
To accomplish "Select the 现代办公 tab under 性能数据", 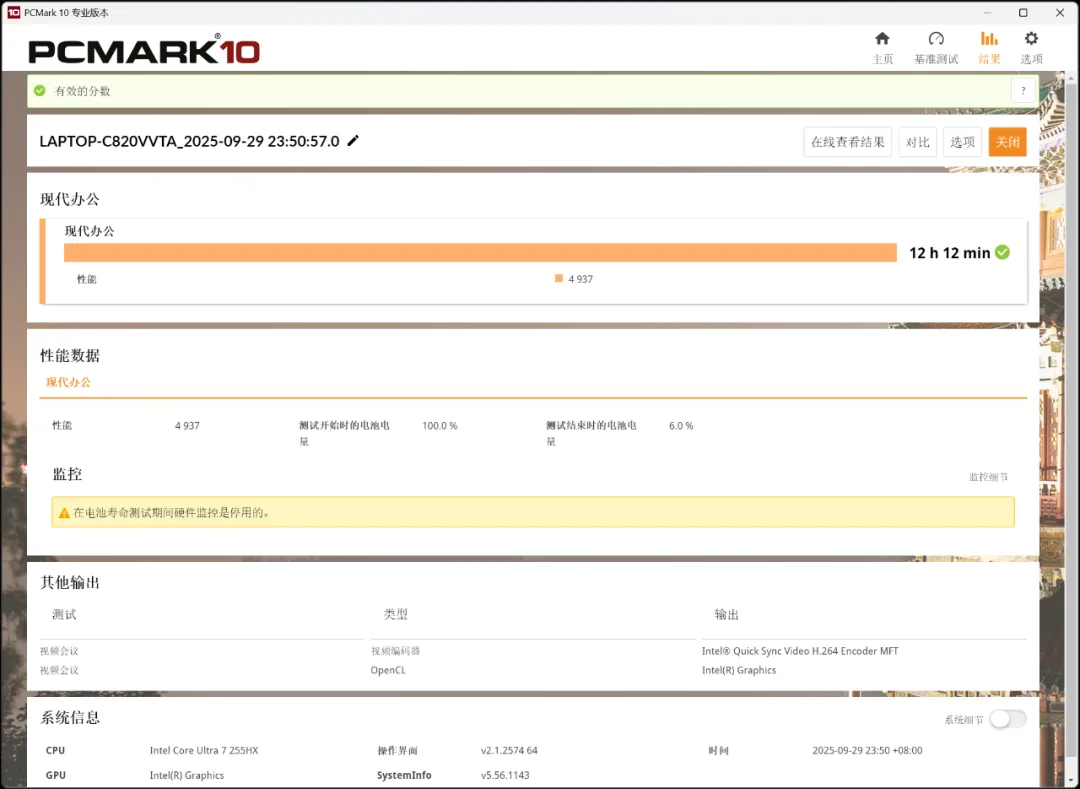I will pos(68,382).
